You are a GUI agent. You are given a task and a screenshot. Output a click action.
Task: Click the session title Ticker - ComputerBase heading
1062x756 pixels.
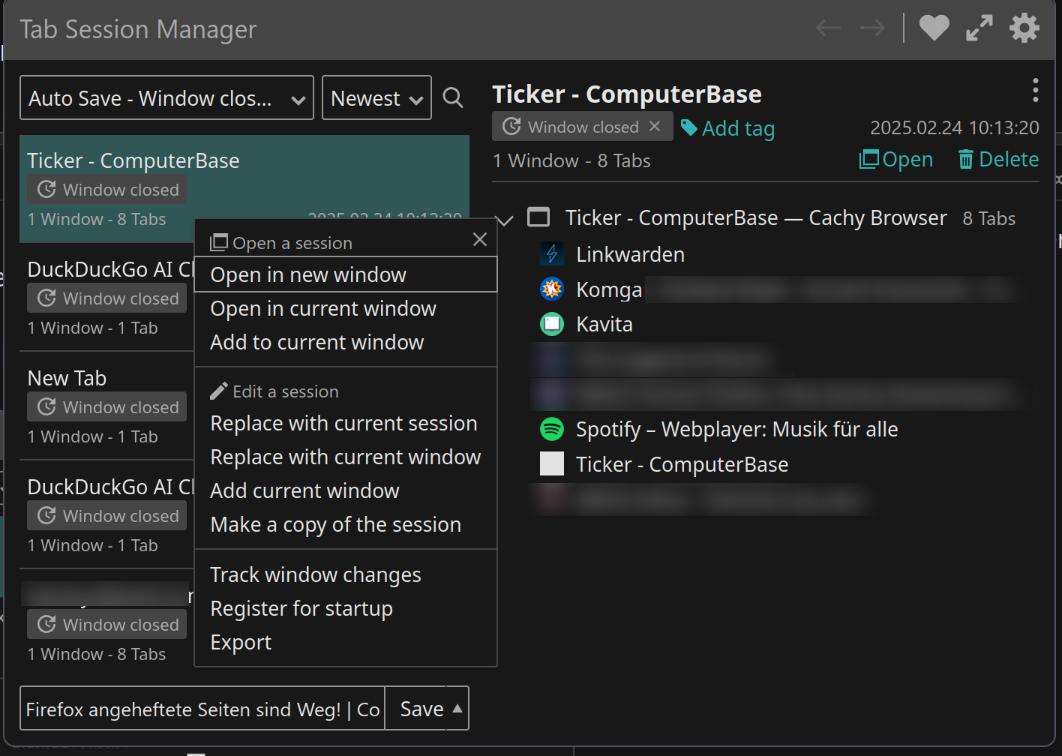click(x=626, y=94)
